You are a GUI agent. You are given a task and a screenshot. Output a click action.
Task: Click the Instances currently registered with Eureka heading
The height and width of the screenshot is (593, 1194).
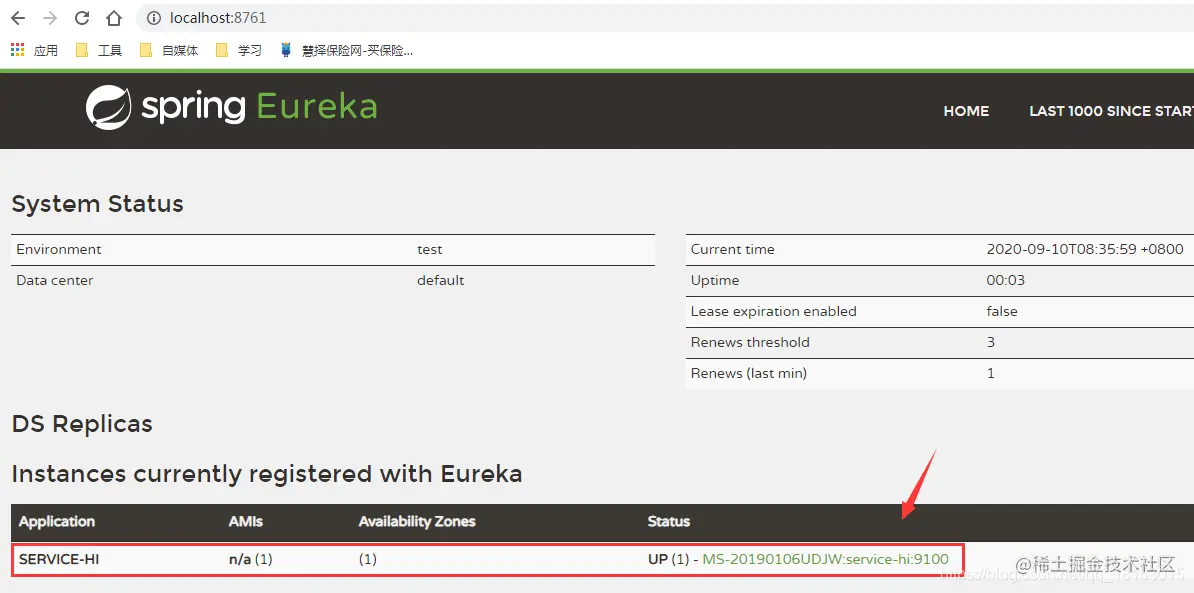(267, 474)
